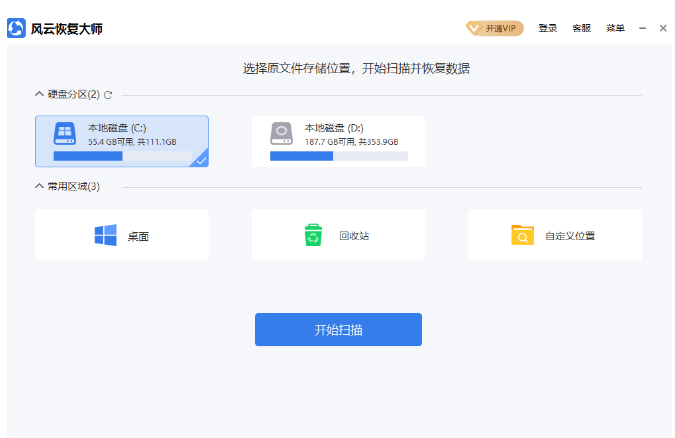The image size is (675, 438).
Task: Choose the 回收站 location card
Action: tap(338, 235)
